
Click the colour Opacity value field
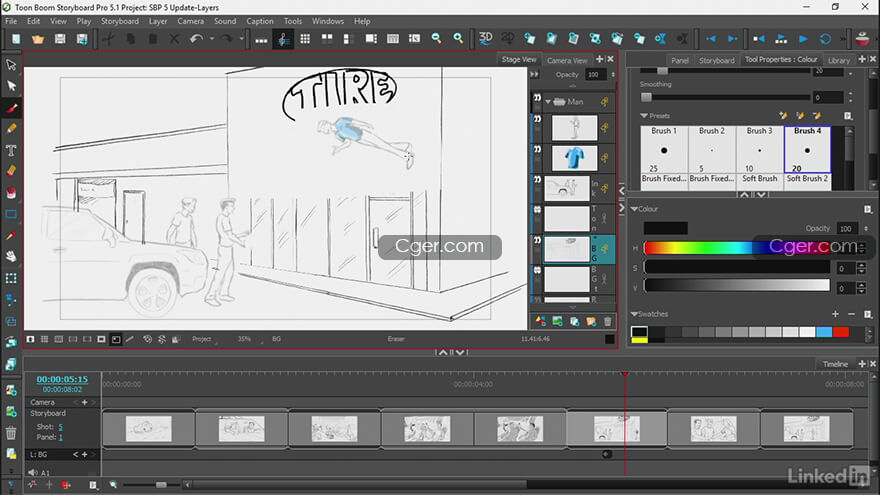846,228
